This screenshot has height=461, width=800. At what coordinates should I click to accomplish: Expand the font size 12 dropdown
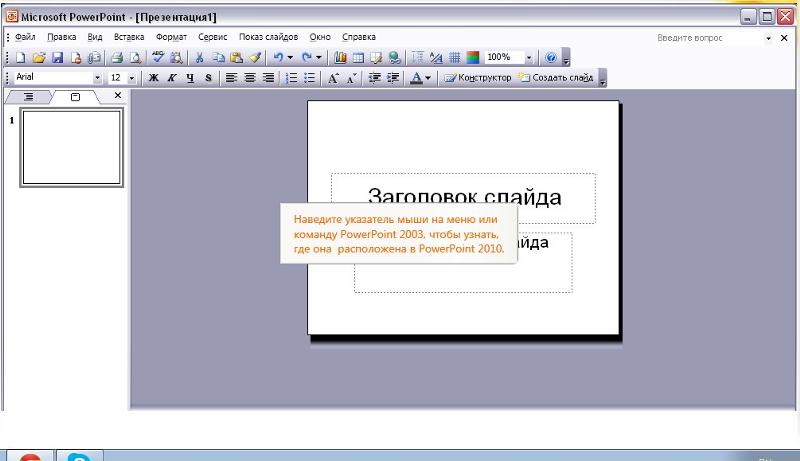[132, 78]
